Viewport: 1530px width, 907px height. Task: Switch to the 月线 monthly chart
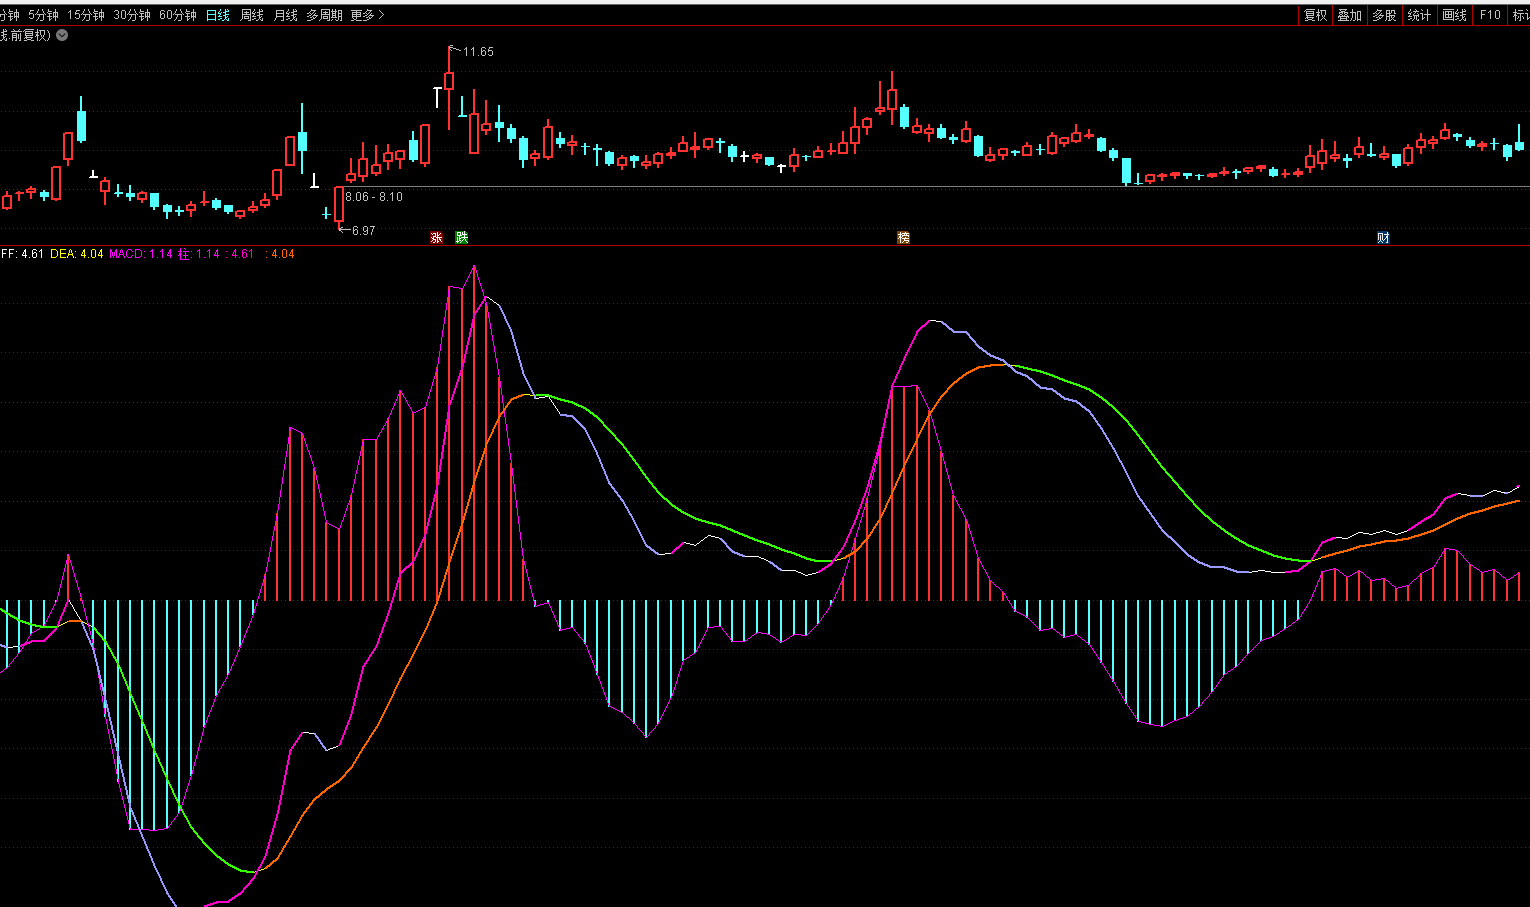coord(286,15)
